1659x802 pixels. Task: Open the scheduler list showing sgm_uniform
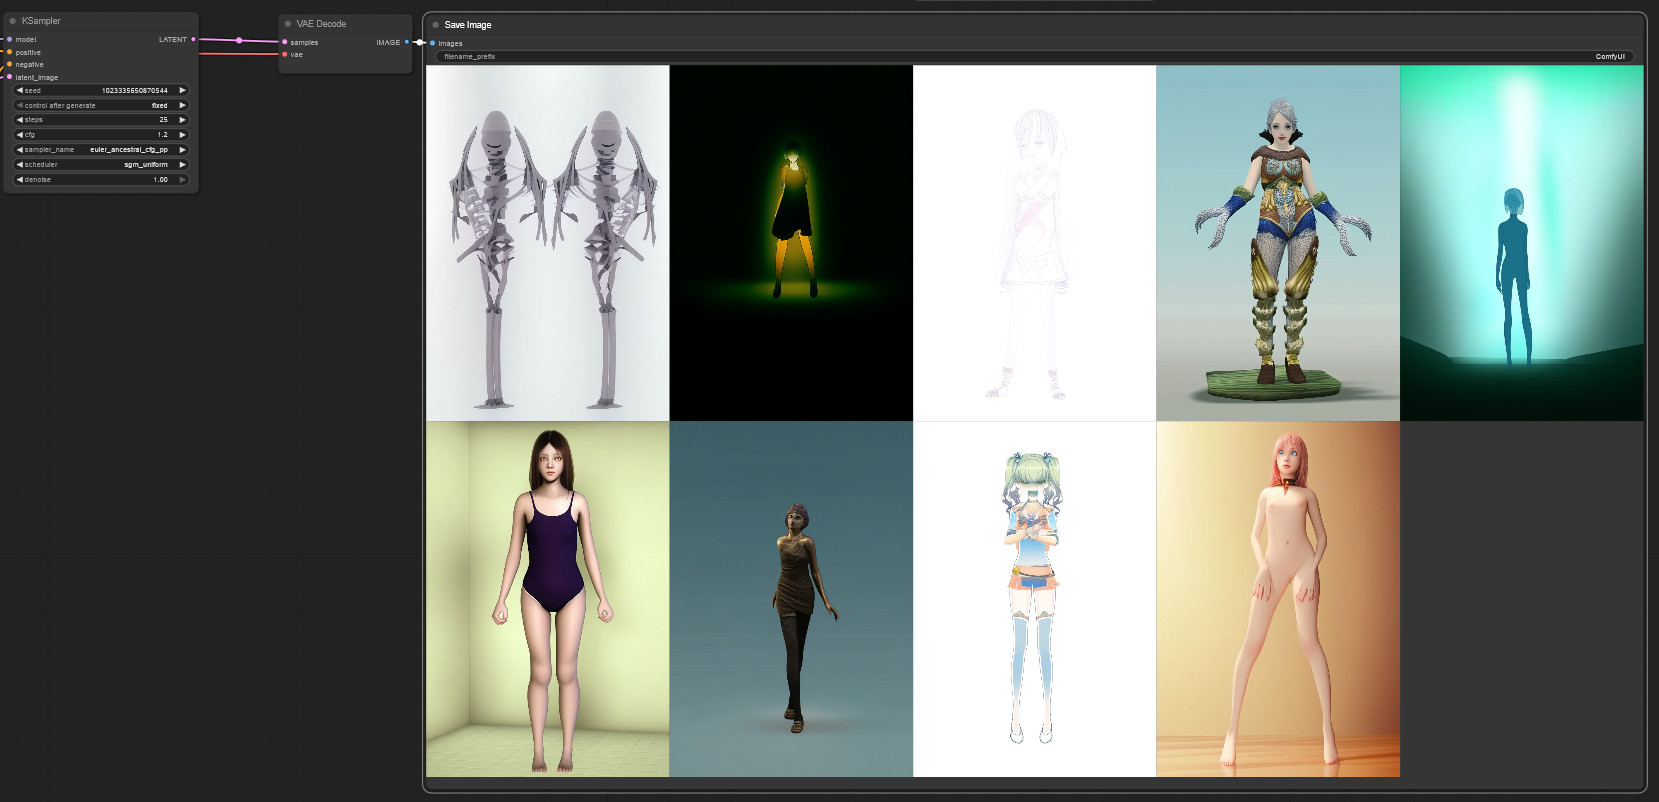[x=146, y=165]
